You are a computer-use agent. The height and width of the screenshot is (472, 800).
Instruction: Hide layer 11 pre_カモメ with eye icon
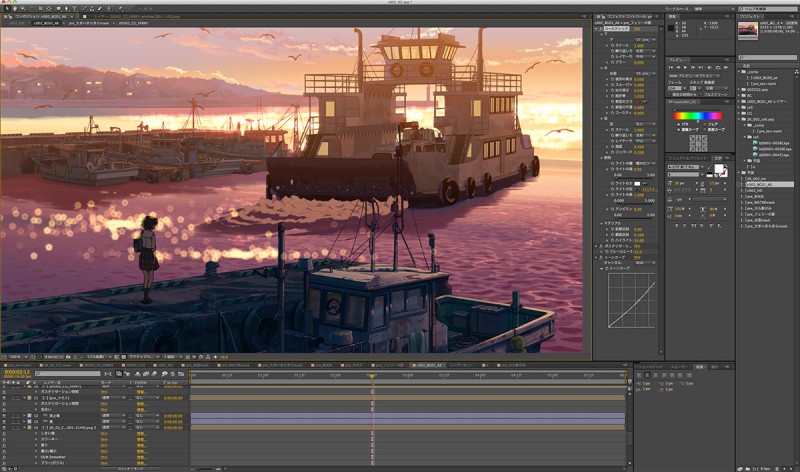coord(4,398)
